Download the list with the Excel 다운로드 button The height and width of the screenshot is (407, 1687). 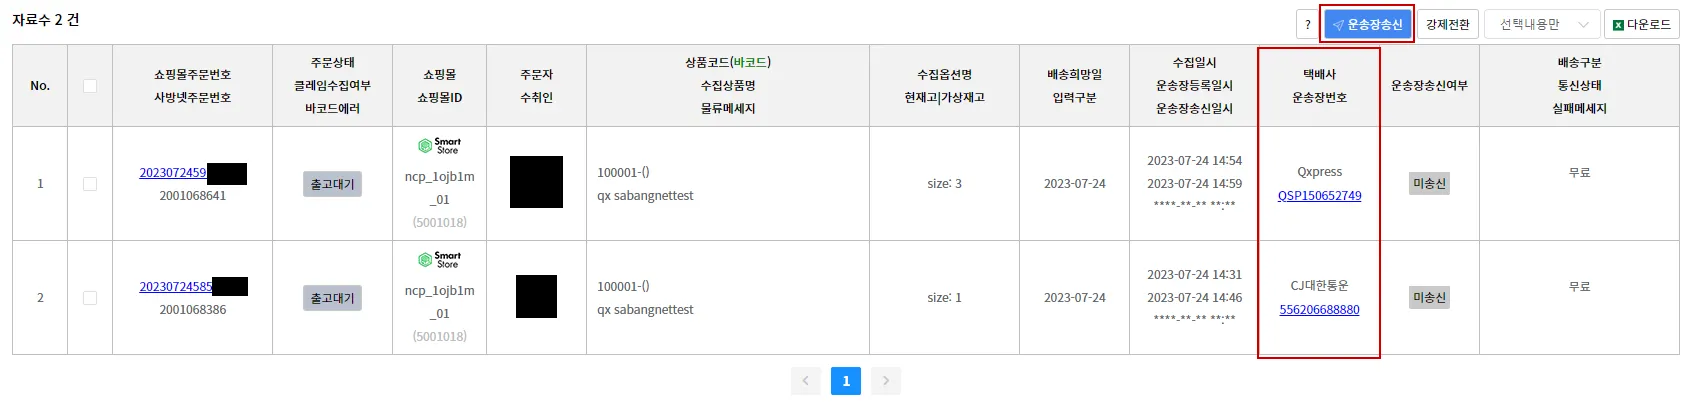pyautogui.click(x=1641, y=25)
